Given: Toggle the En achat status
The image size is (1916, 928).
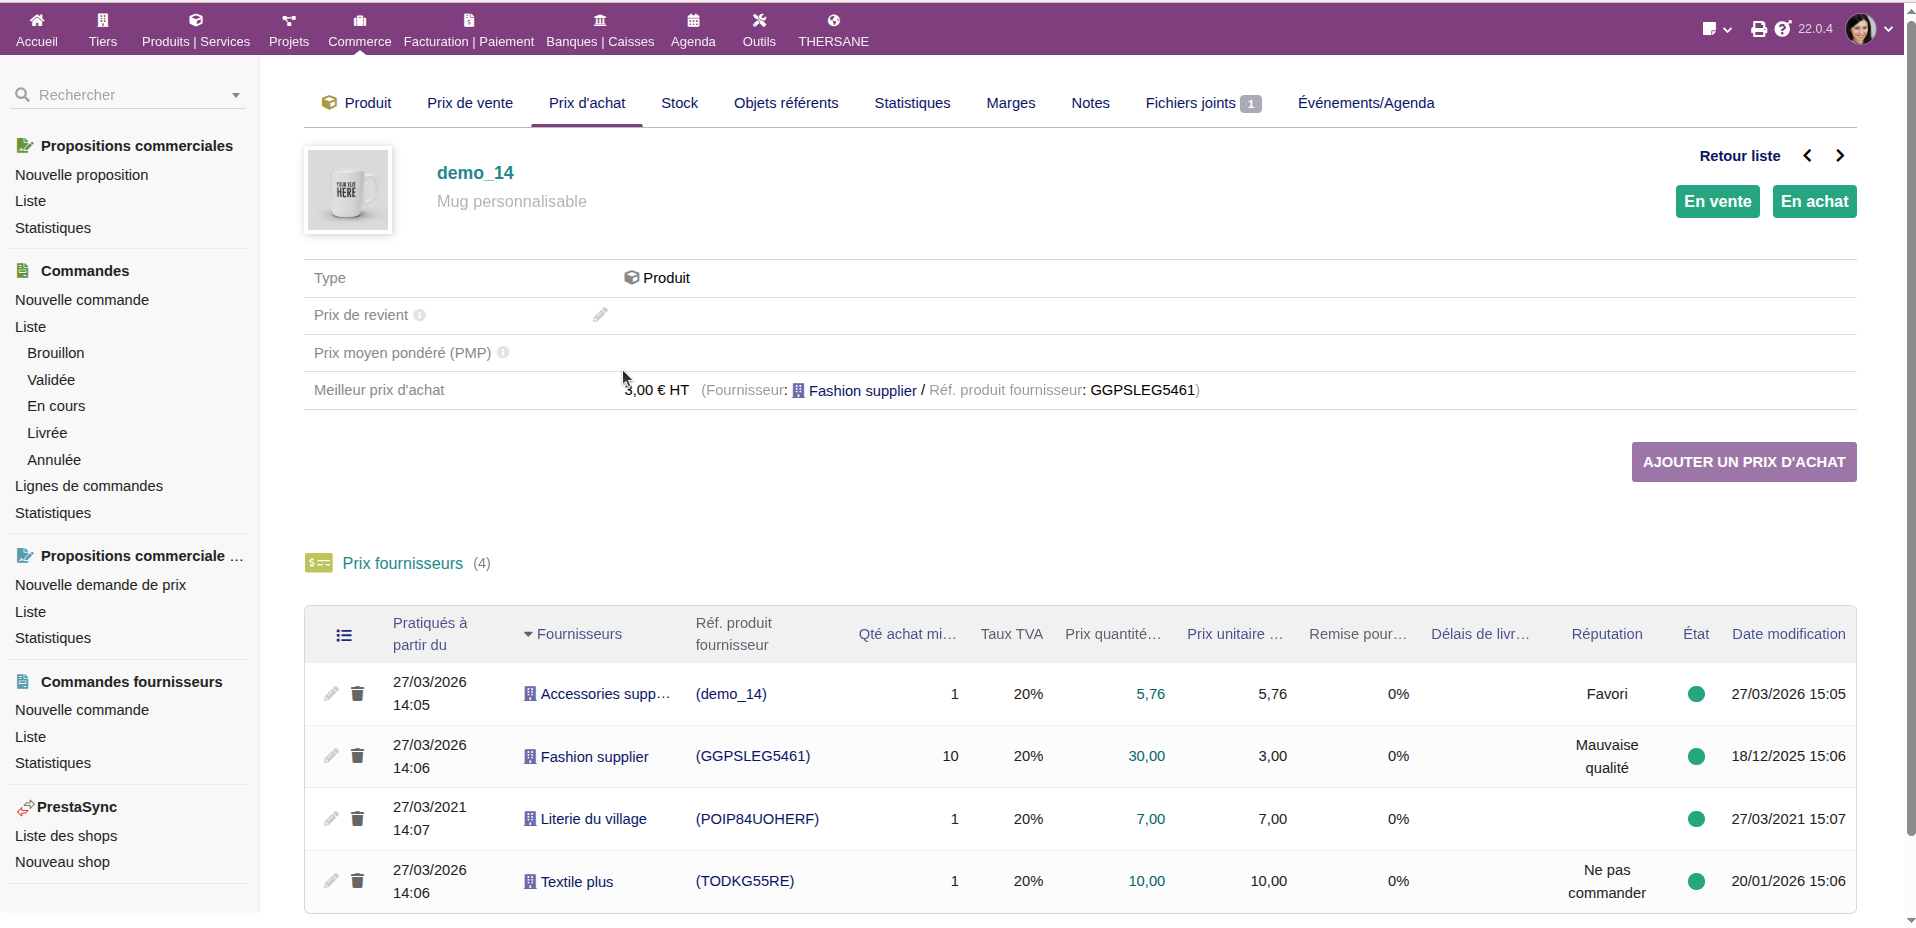Looking at the screenshot, I should point(1814,202).
